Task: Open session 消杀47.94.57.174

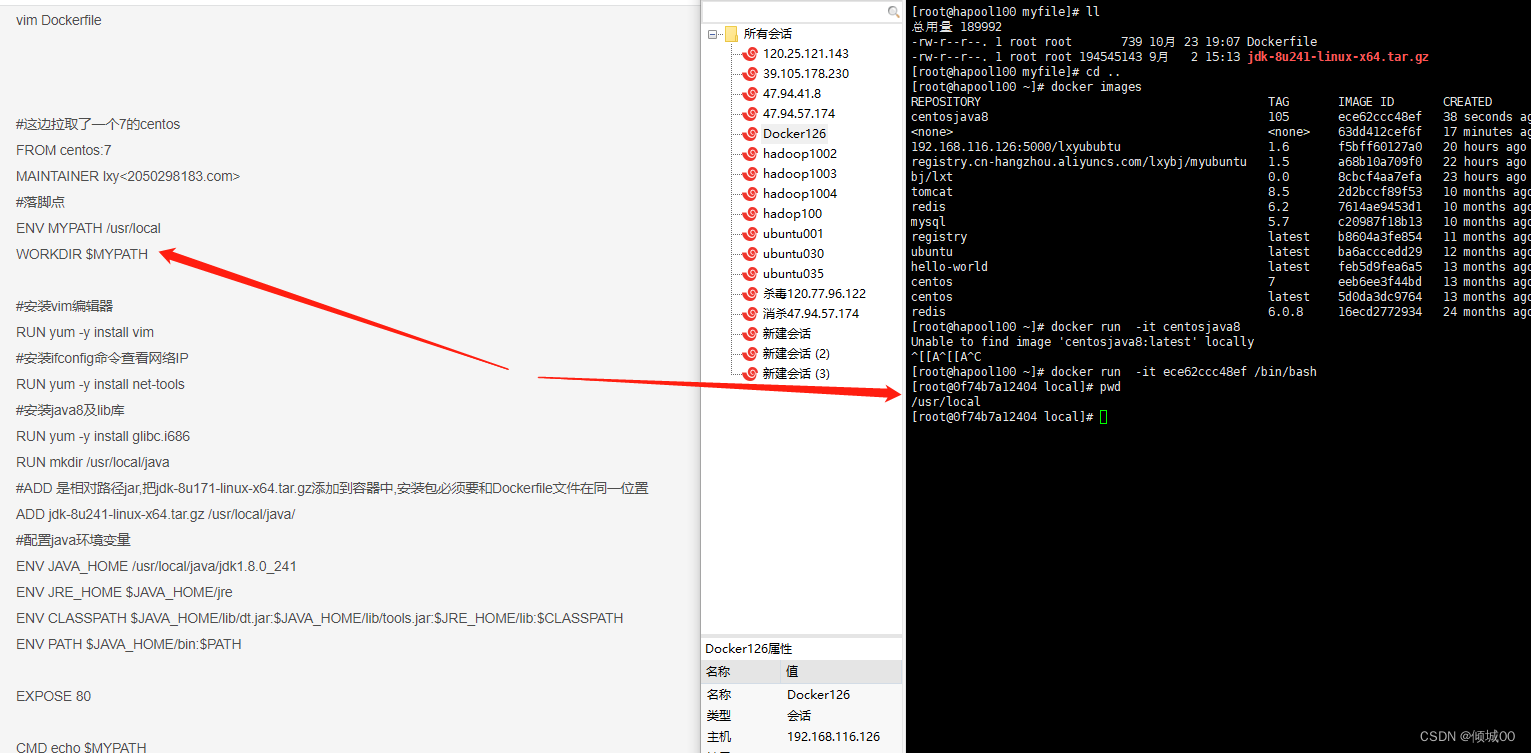Action: [x=811, y=314]
